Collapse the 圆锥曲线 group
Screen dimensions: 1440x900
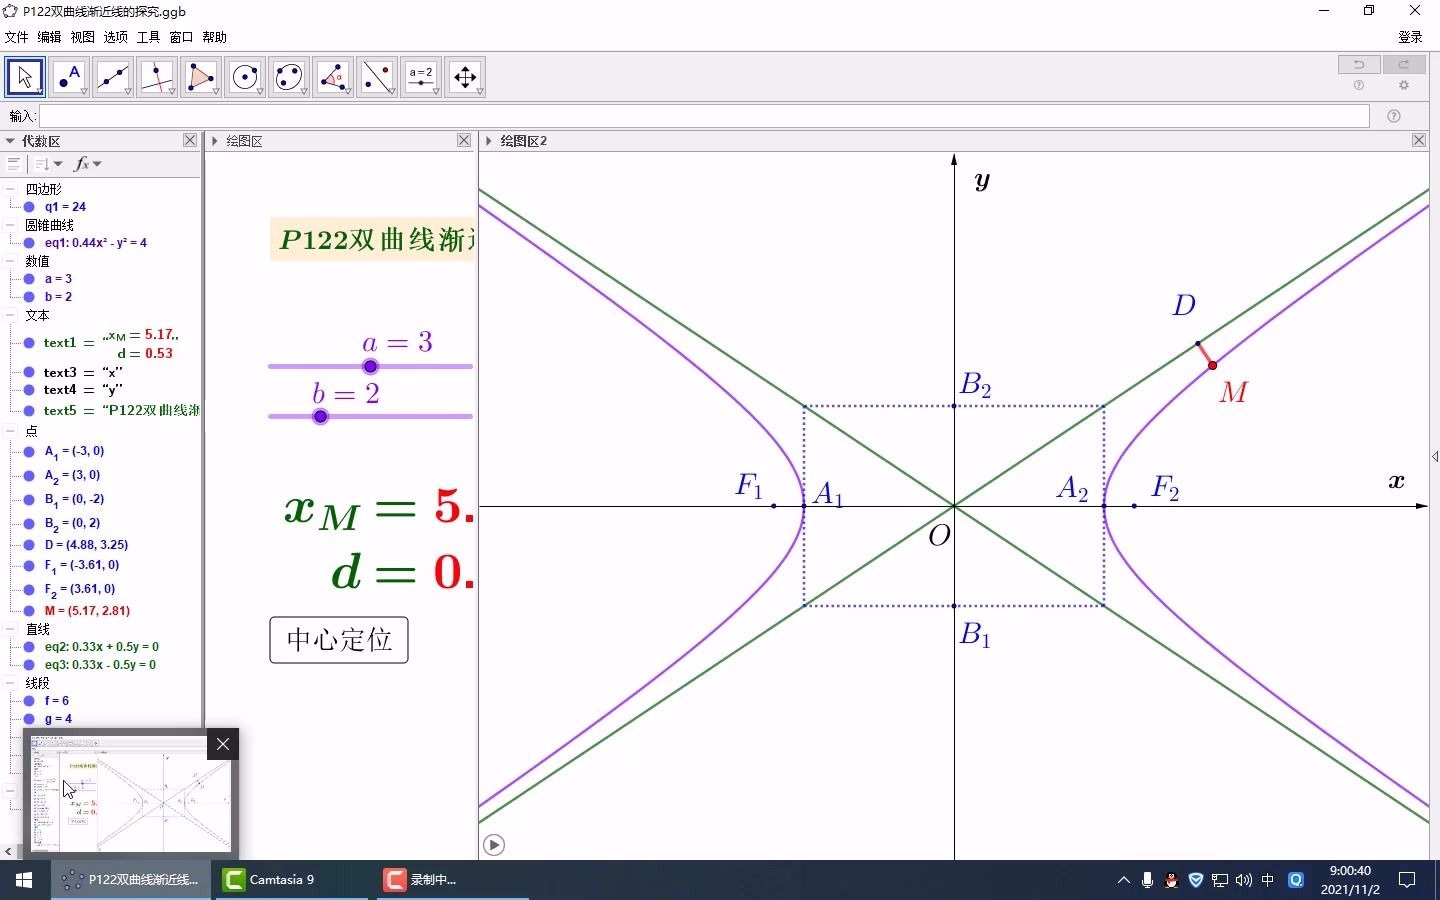[10, 225]
